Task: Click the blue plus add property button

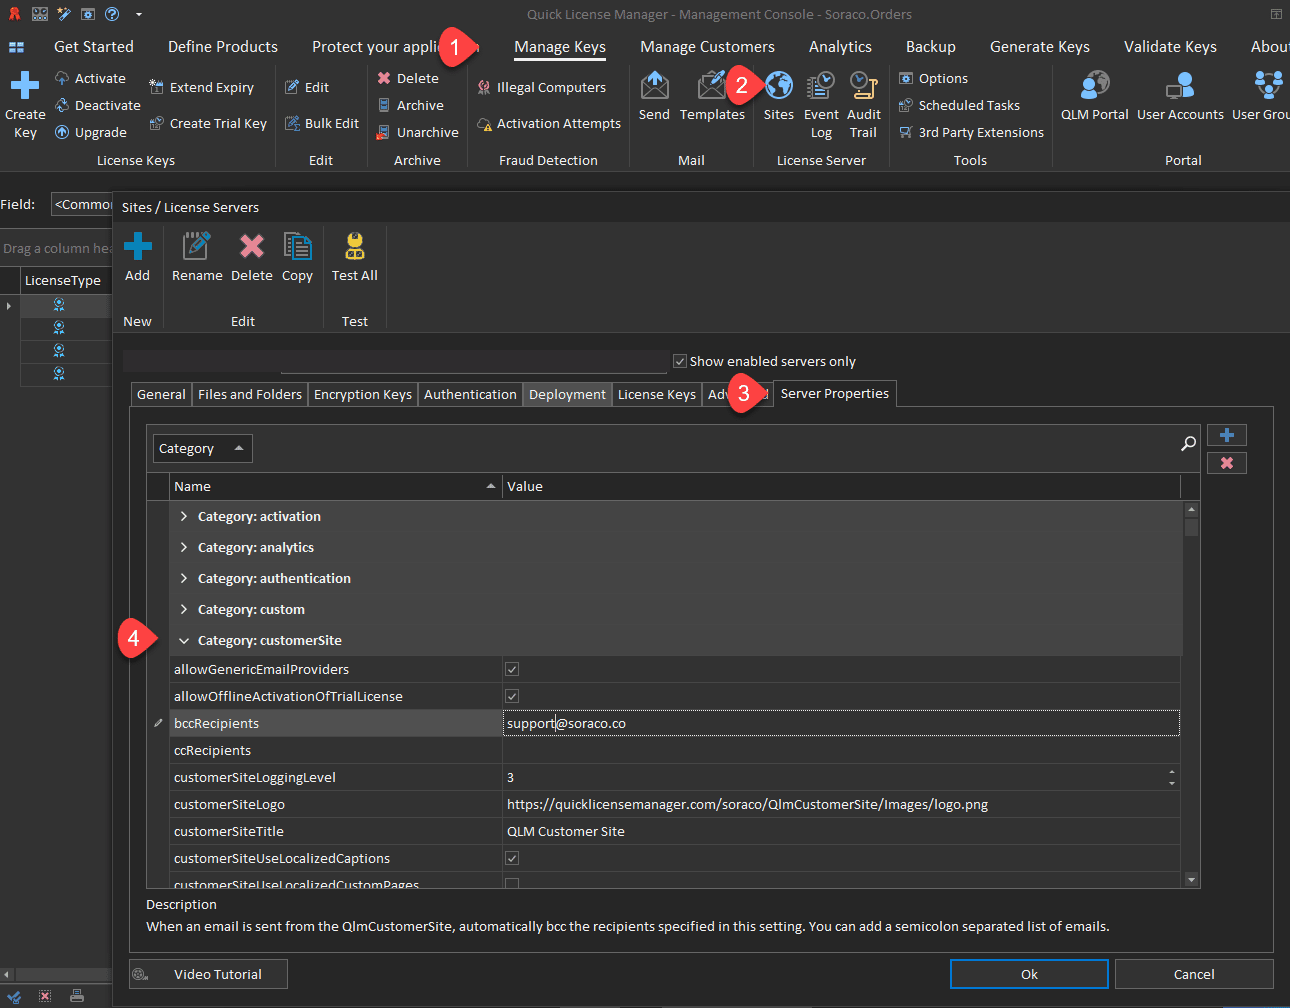Action: 1226,435
